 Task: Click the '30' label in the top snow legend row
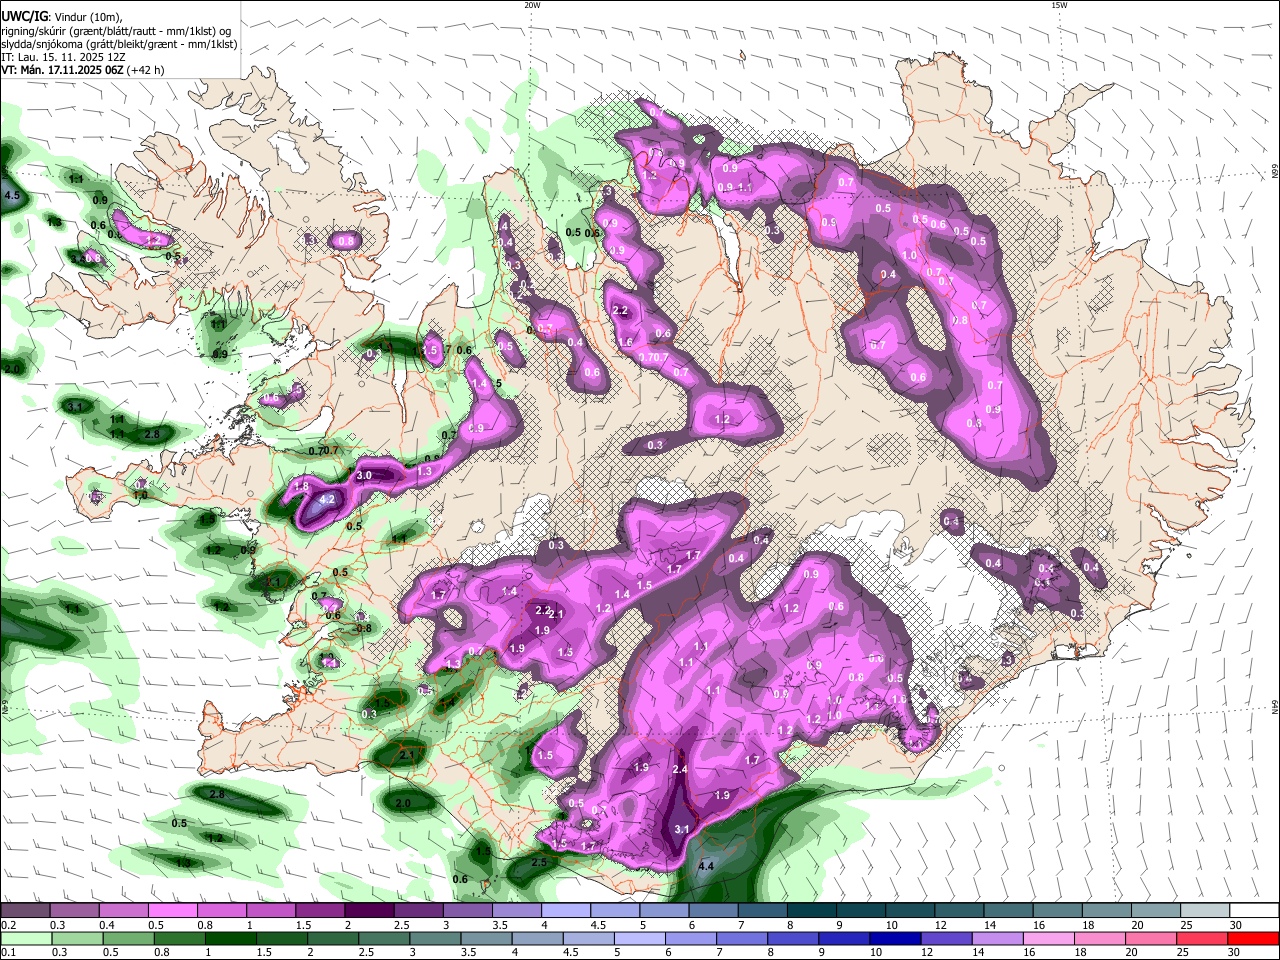1236,925
